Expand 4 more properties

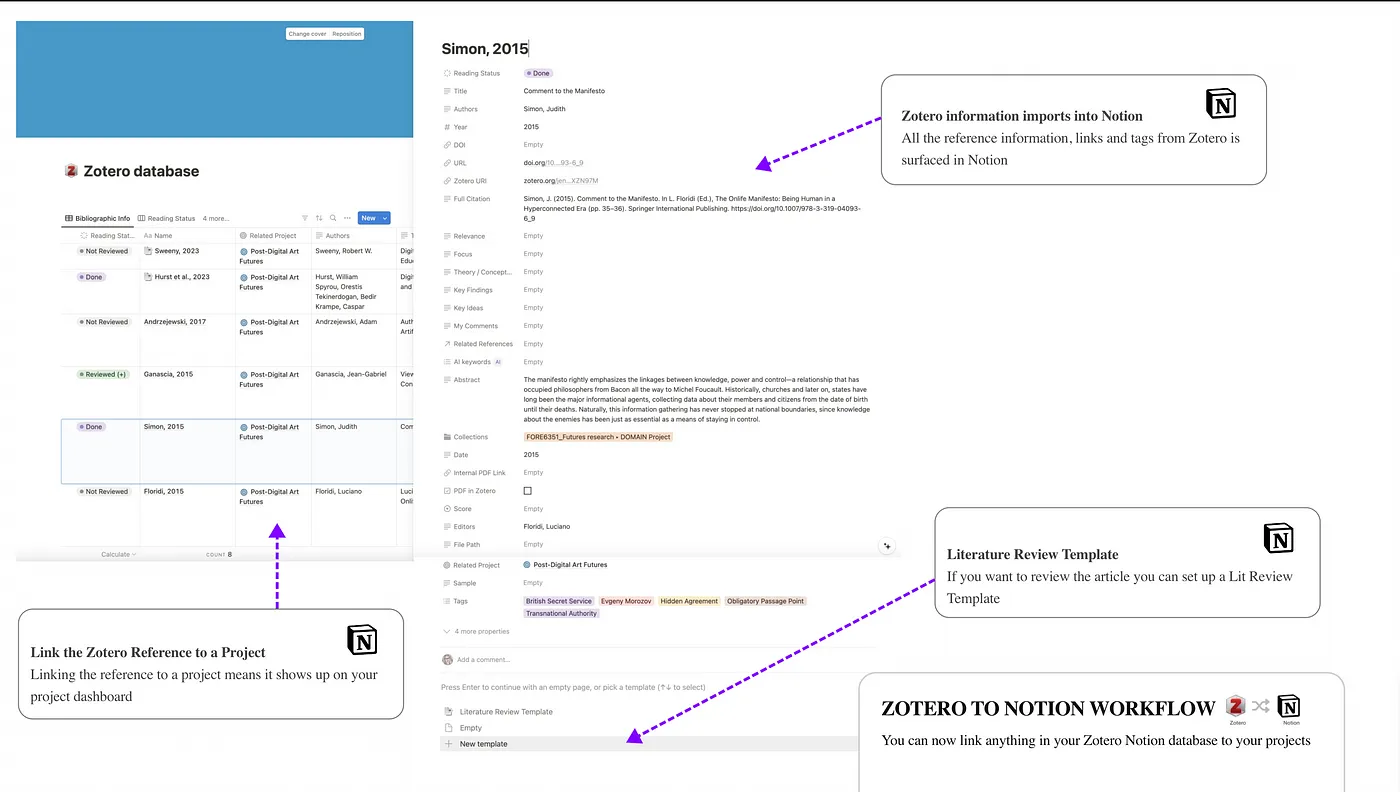pos(476,632)
